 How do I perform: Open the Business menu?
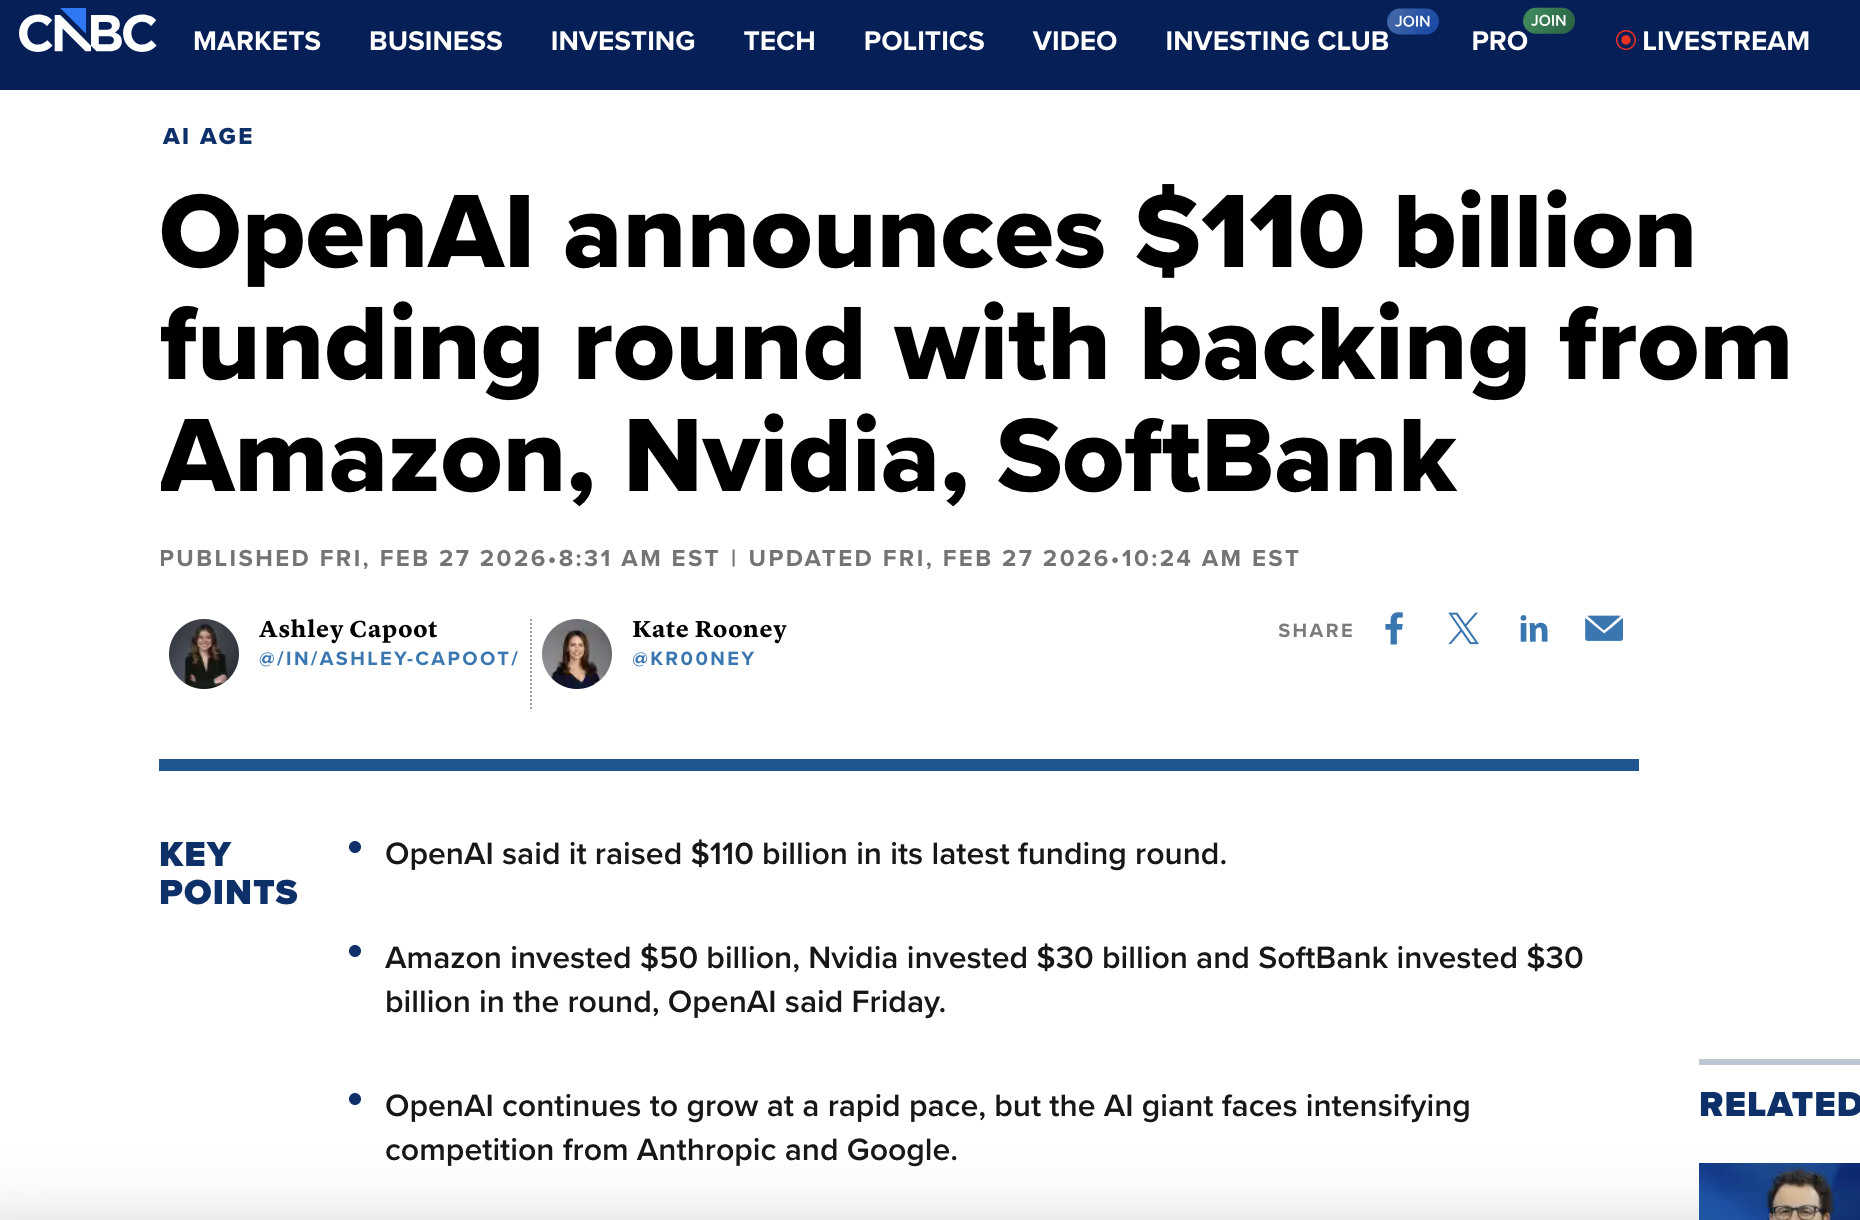click(435, 41)
